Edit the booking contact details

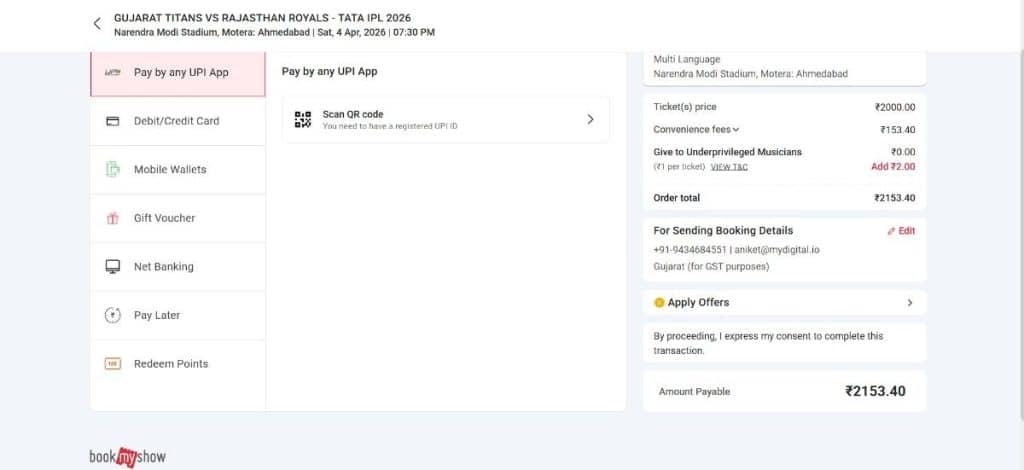(901, 231)
